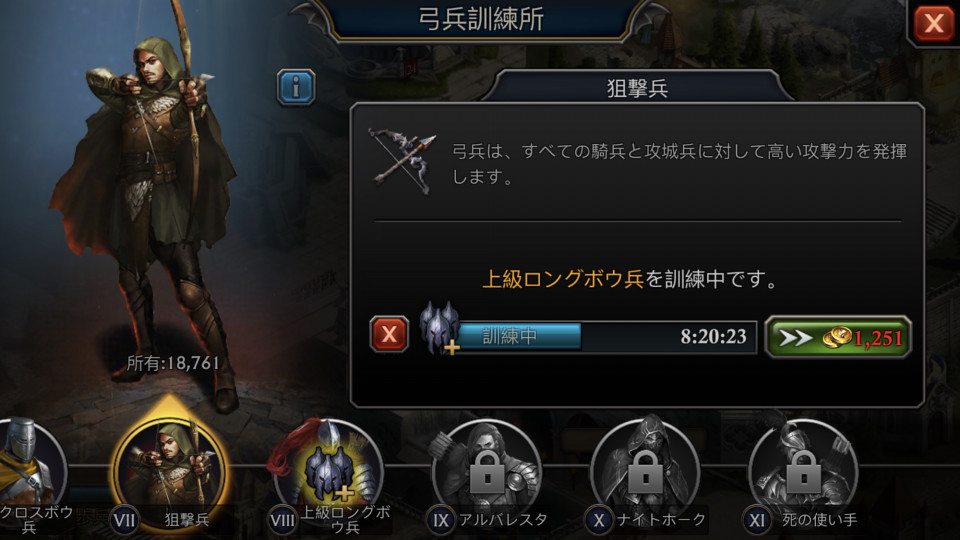Click the tier IX badge
The image size is (960, 540).
[440, 520]
